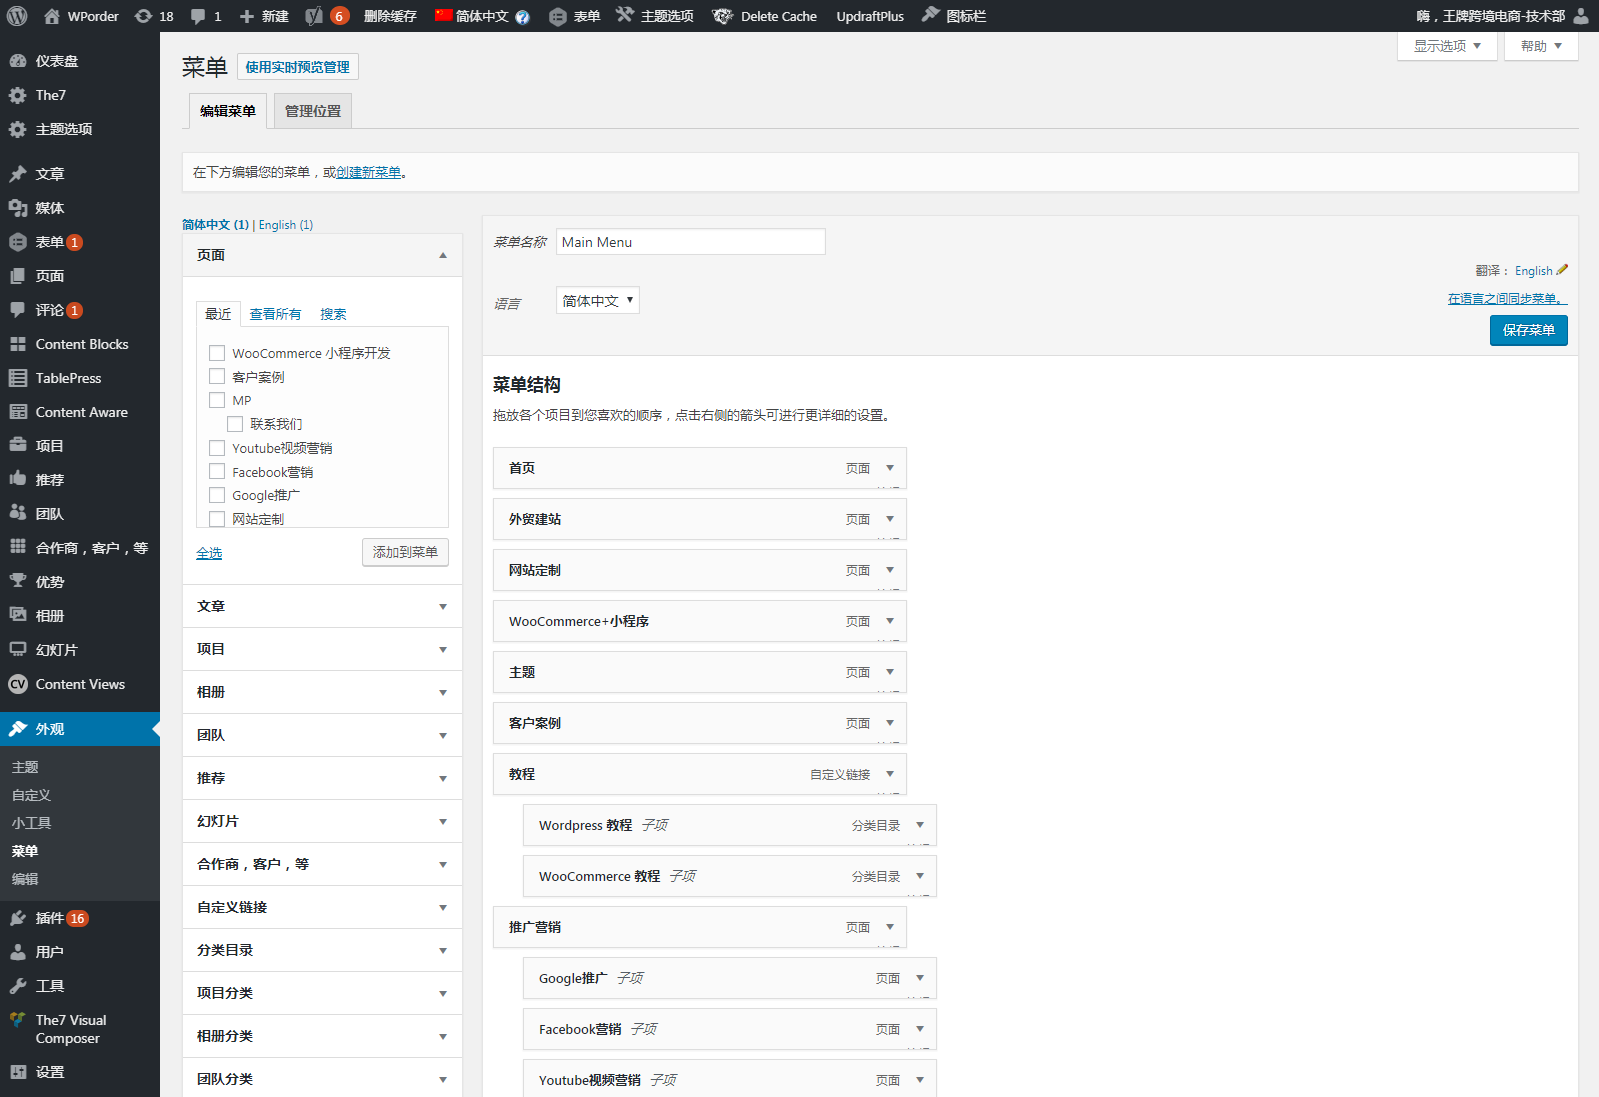Click the 全选 link
Image resolution: width=1599 pixels, height=1097 pixels.
click(209, 553)
